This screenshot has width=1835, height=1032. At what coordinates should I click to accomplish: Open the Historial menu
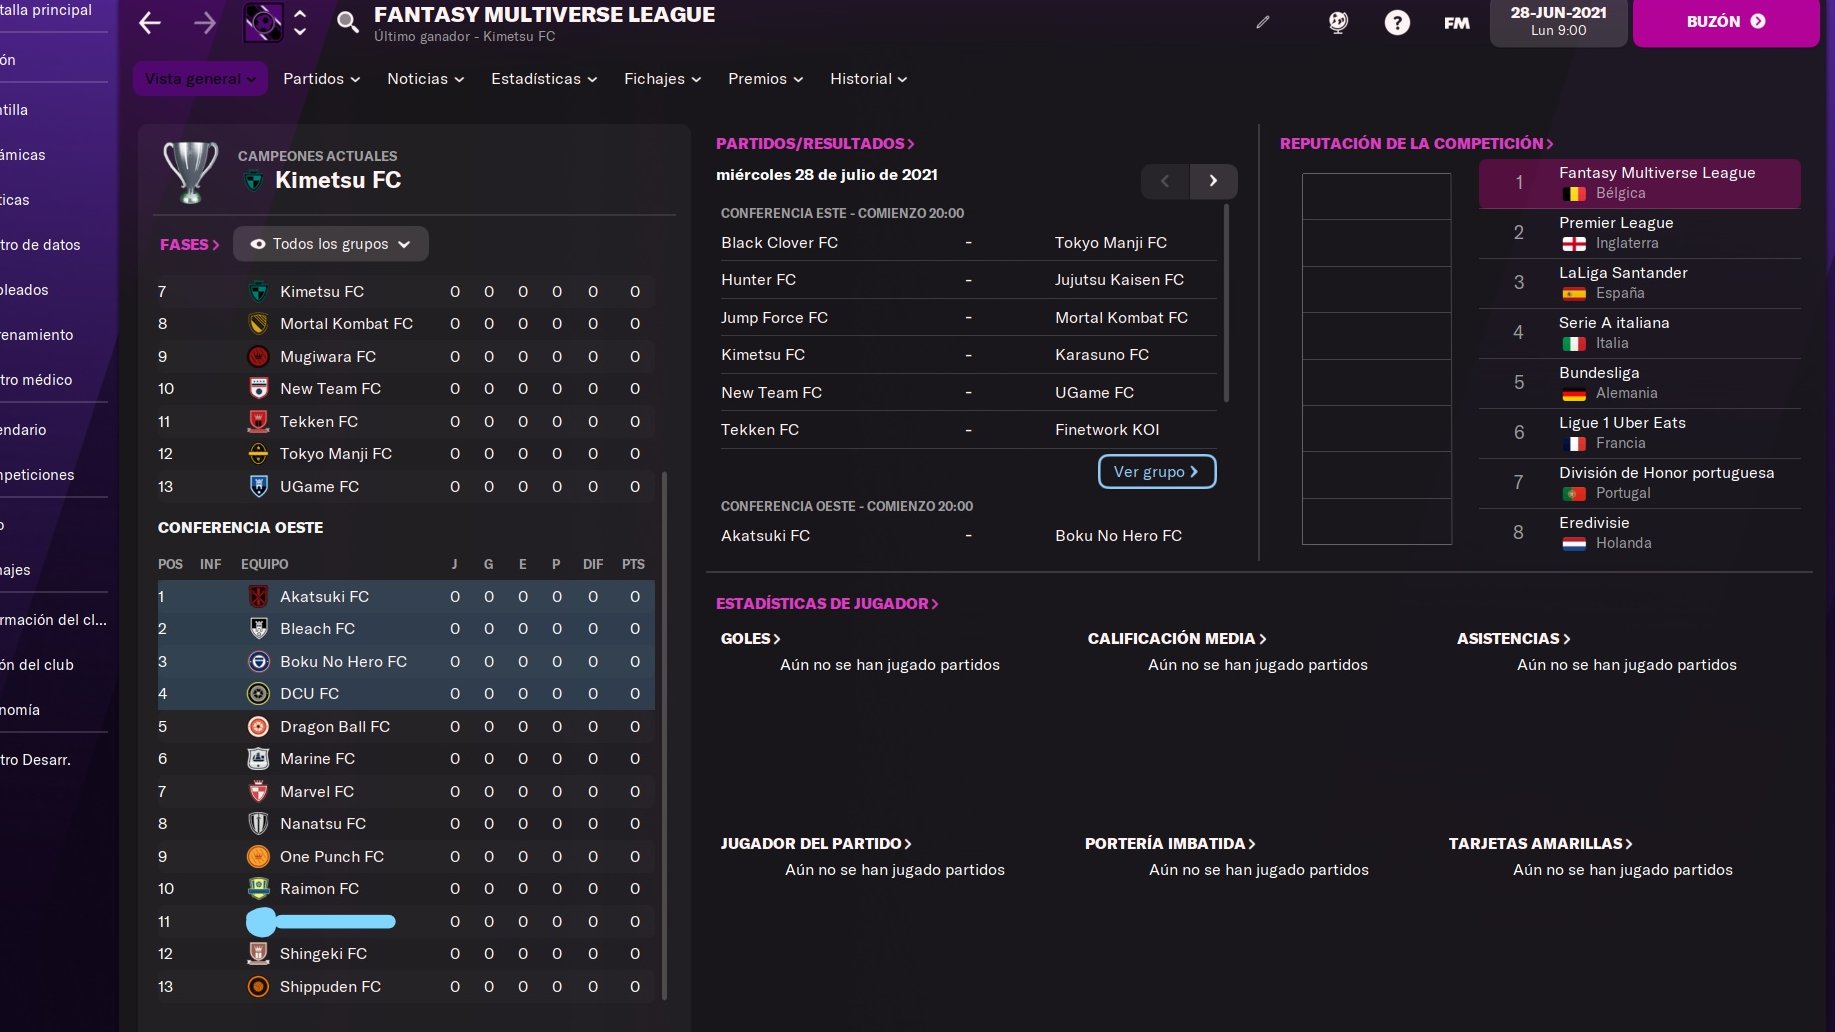tap(868, 79)
